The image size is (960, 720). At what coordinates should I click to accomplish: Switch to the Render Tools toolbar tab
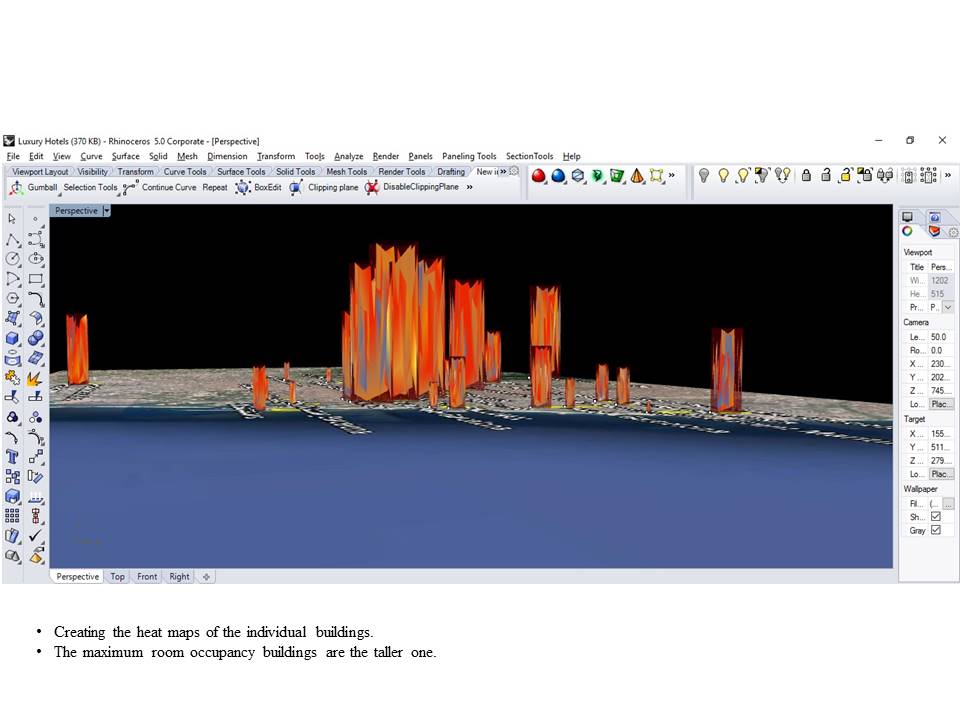[401, 171]
